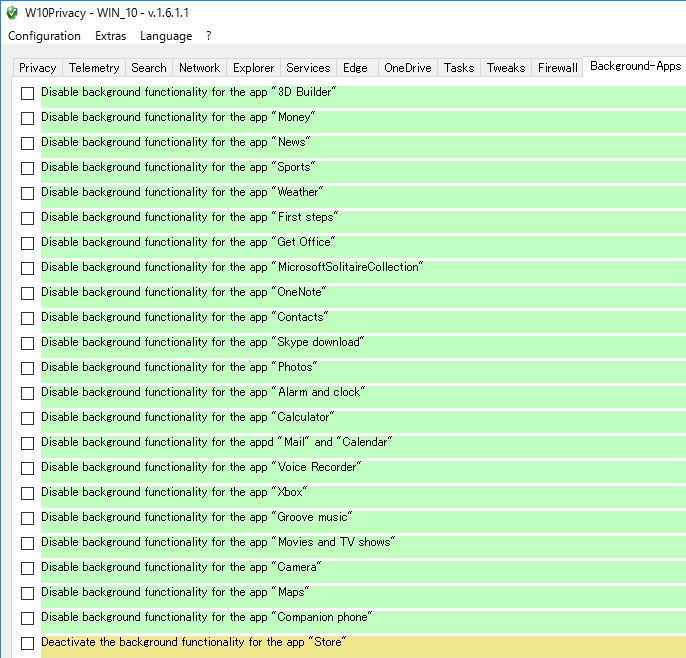Image resolution: width=686 pixels, height=658 pixels.
Task: Tick the First steps app checkbox
Action: (x=27, y=218)
